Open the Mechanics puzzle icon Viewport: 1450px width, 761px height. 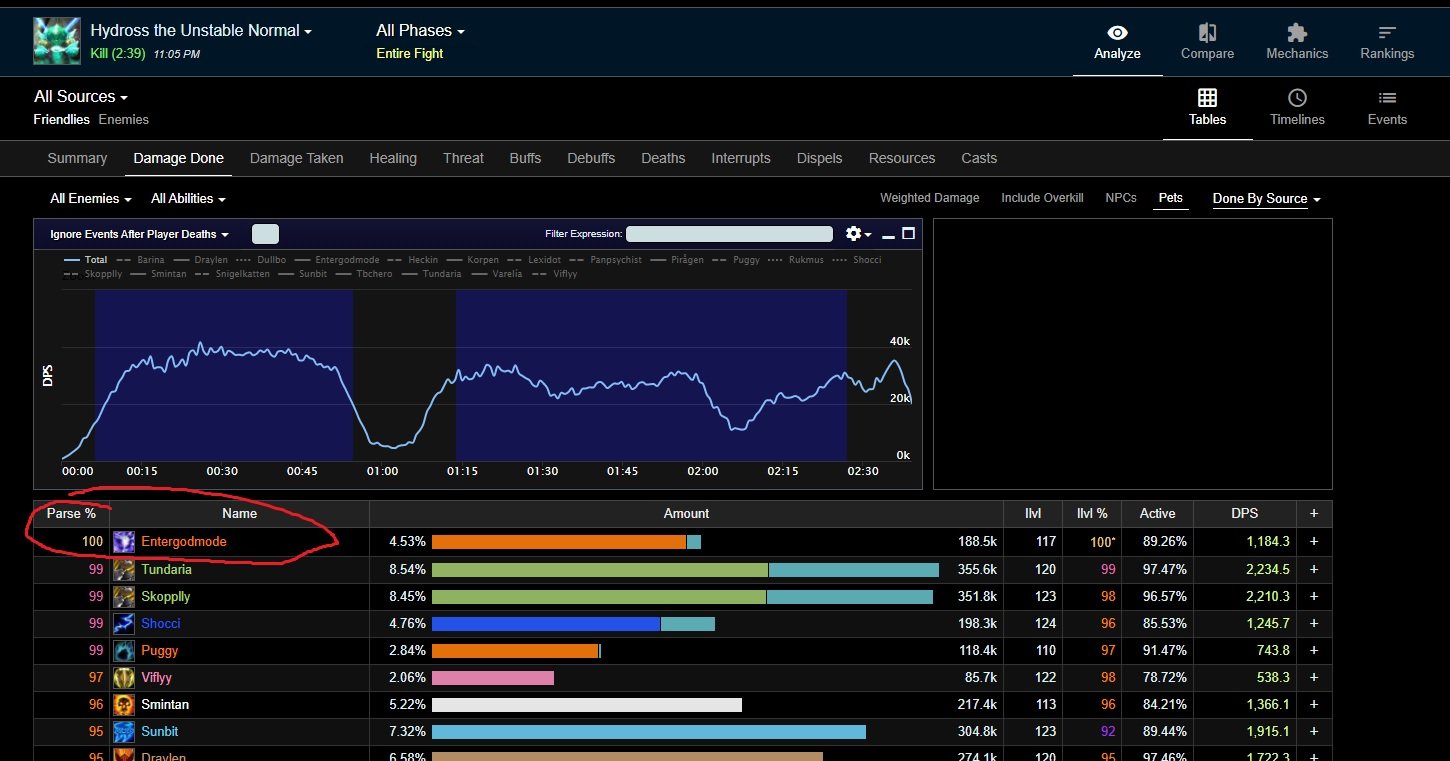tap(1297, 33)
